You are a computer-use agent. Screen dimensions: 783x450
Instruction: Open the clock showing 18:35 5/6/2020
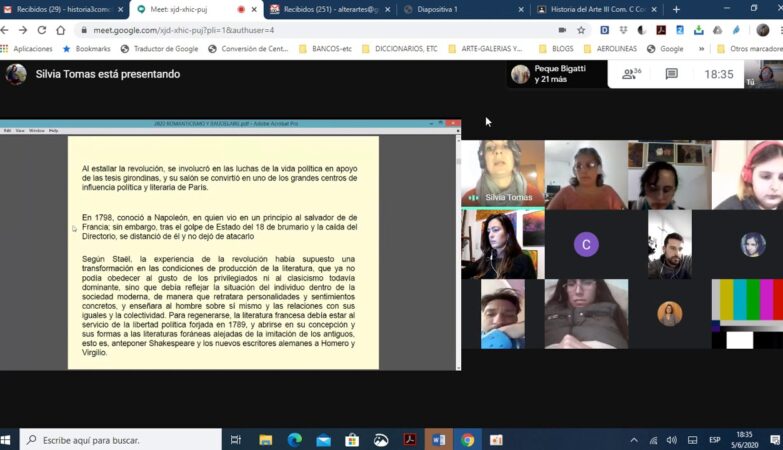745,440
